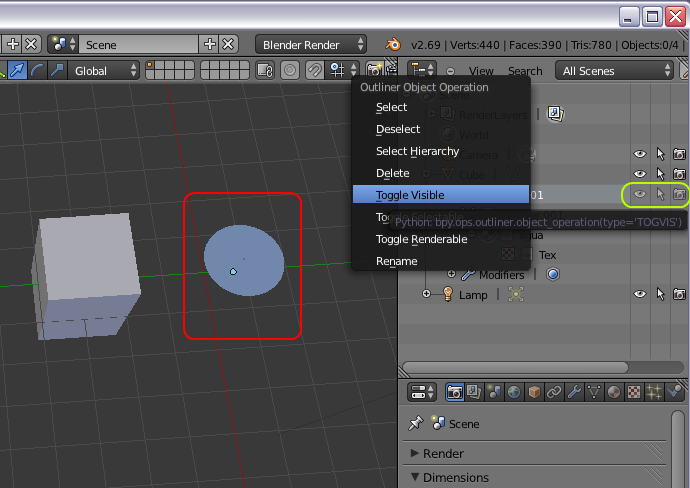Add a new scene with plus button
The image size is (690, 488).
(x=209, y=44)
